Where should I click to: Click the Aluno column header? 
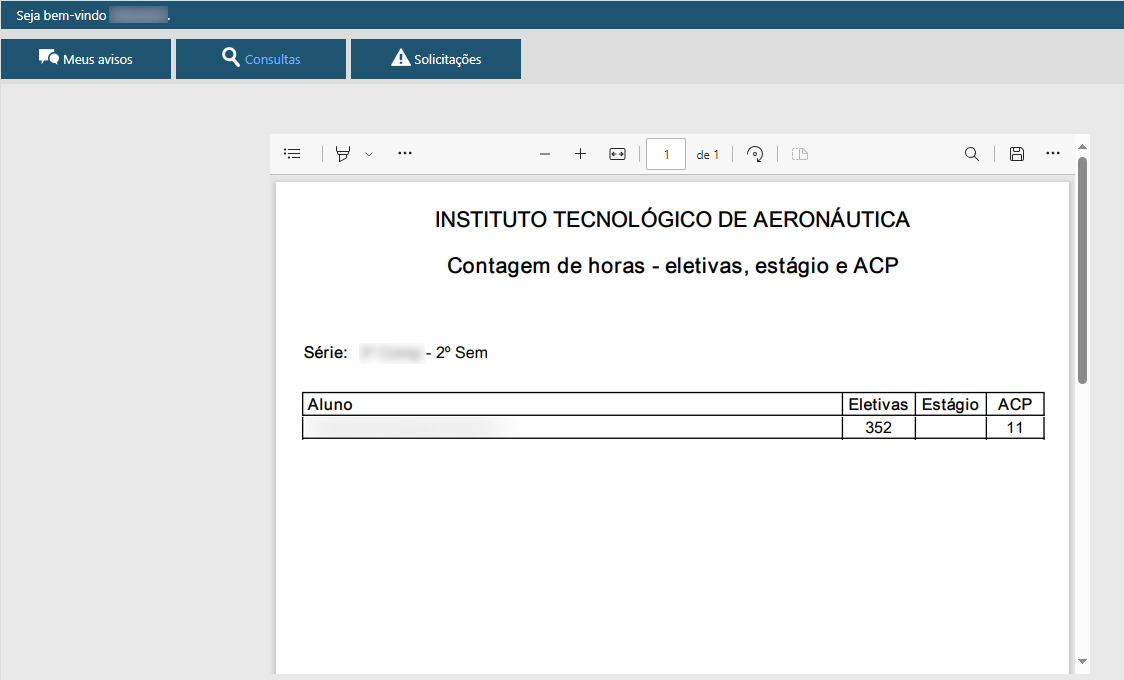pos(572,404)
